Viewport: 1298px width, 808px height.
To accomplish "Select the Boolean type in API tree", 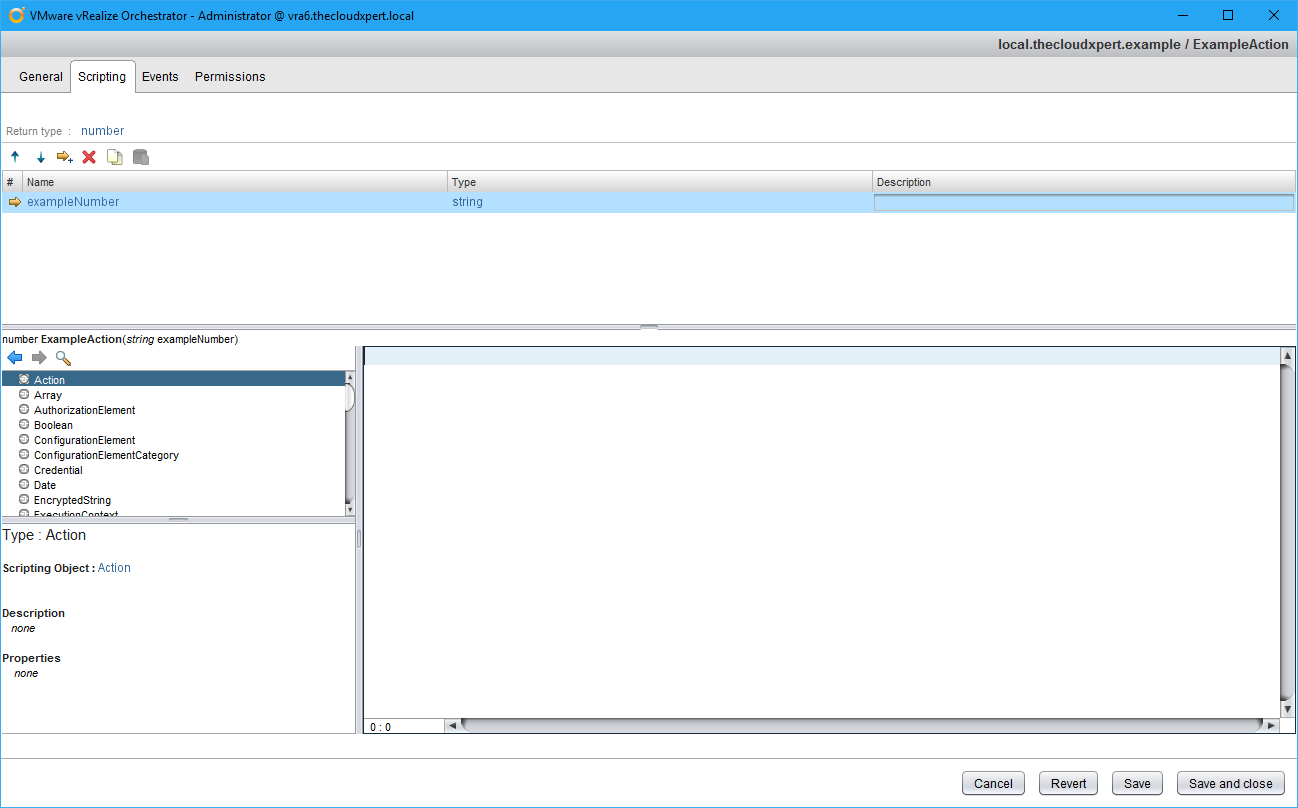I will pos(53,425).
